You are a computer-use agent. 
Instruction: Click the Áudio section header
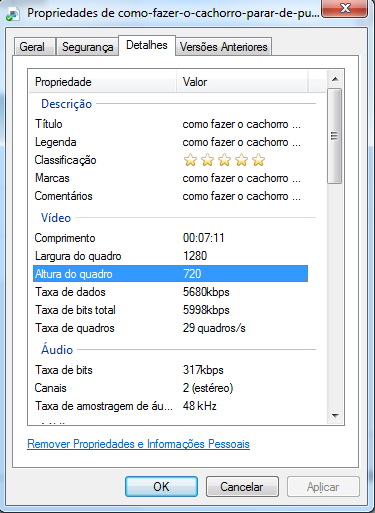click(x=57, y=349)
